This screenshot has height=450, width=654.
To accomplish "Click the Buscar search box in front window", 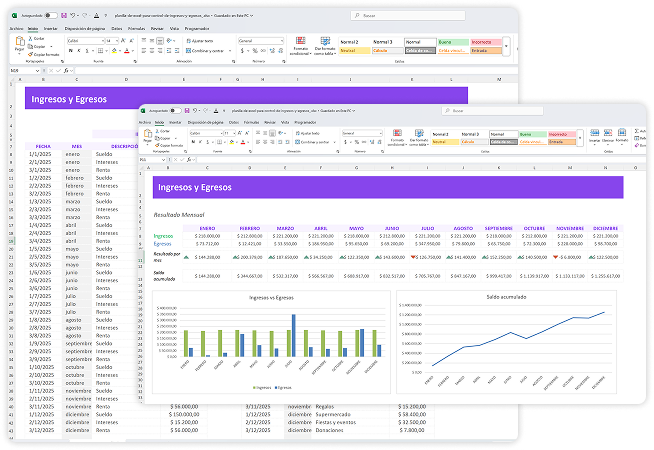I will coord(492,111).
